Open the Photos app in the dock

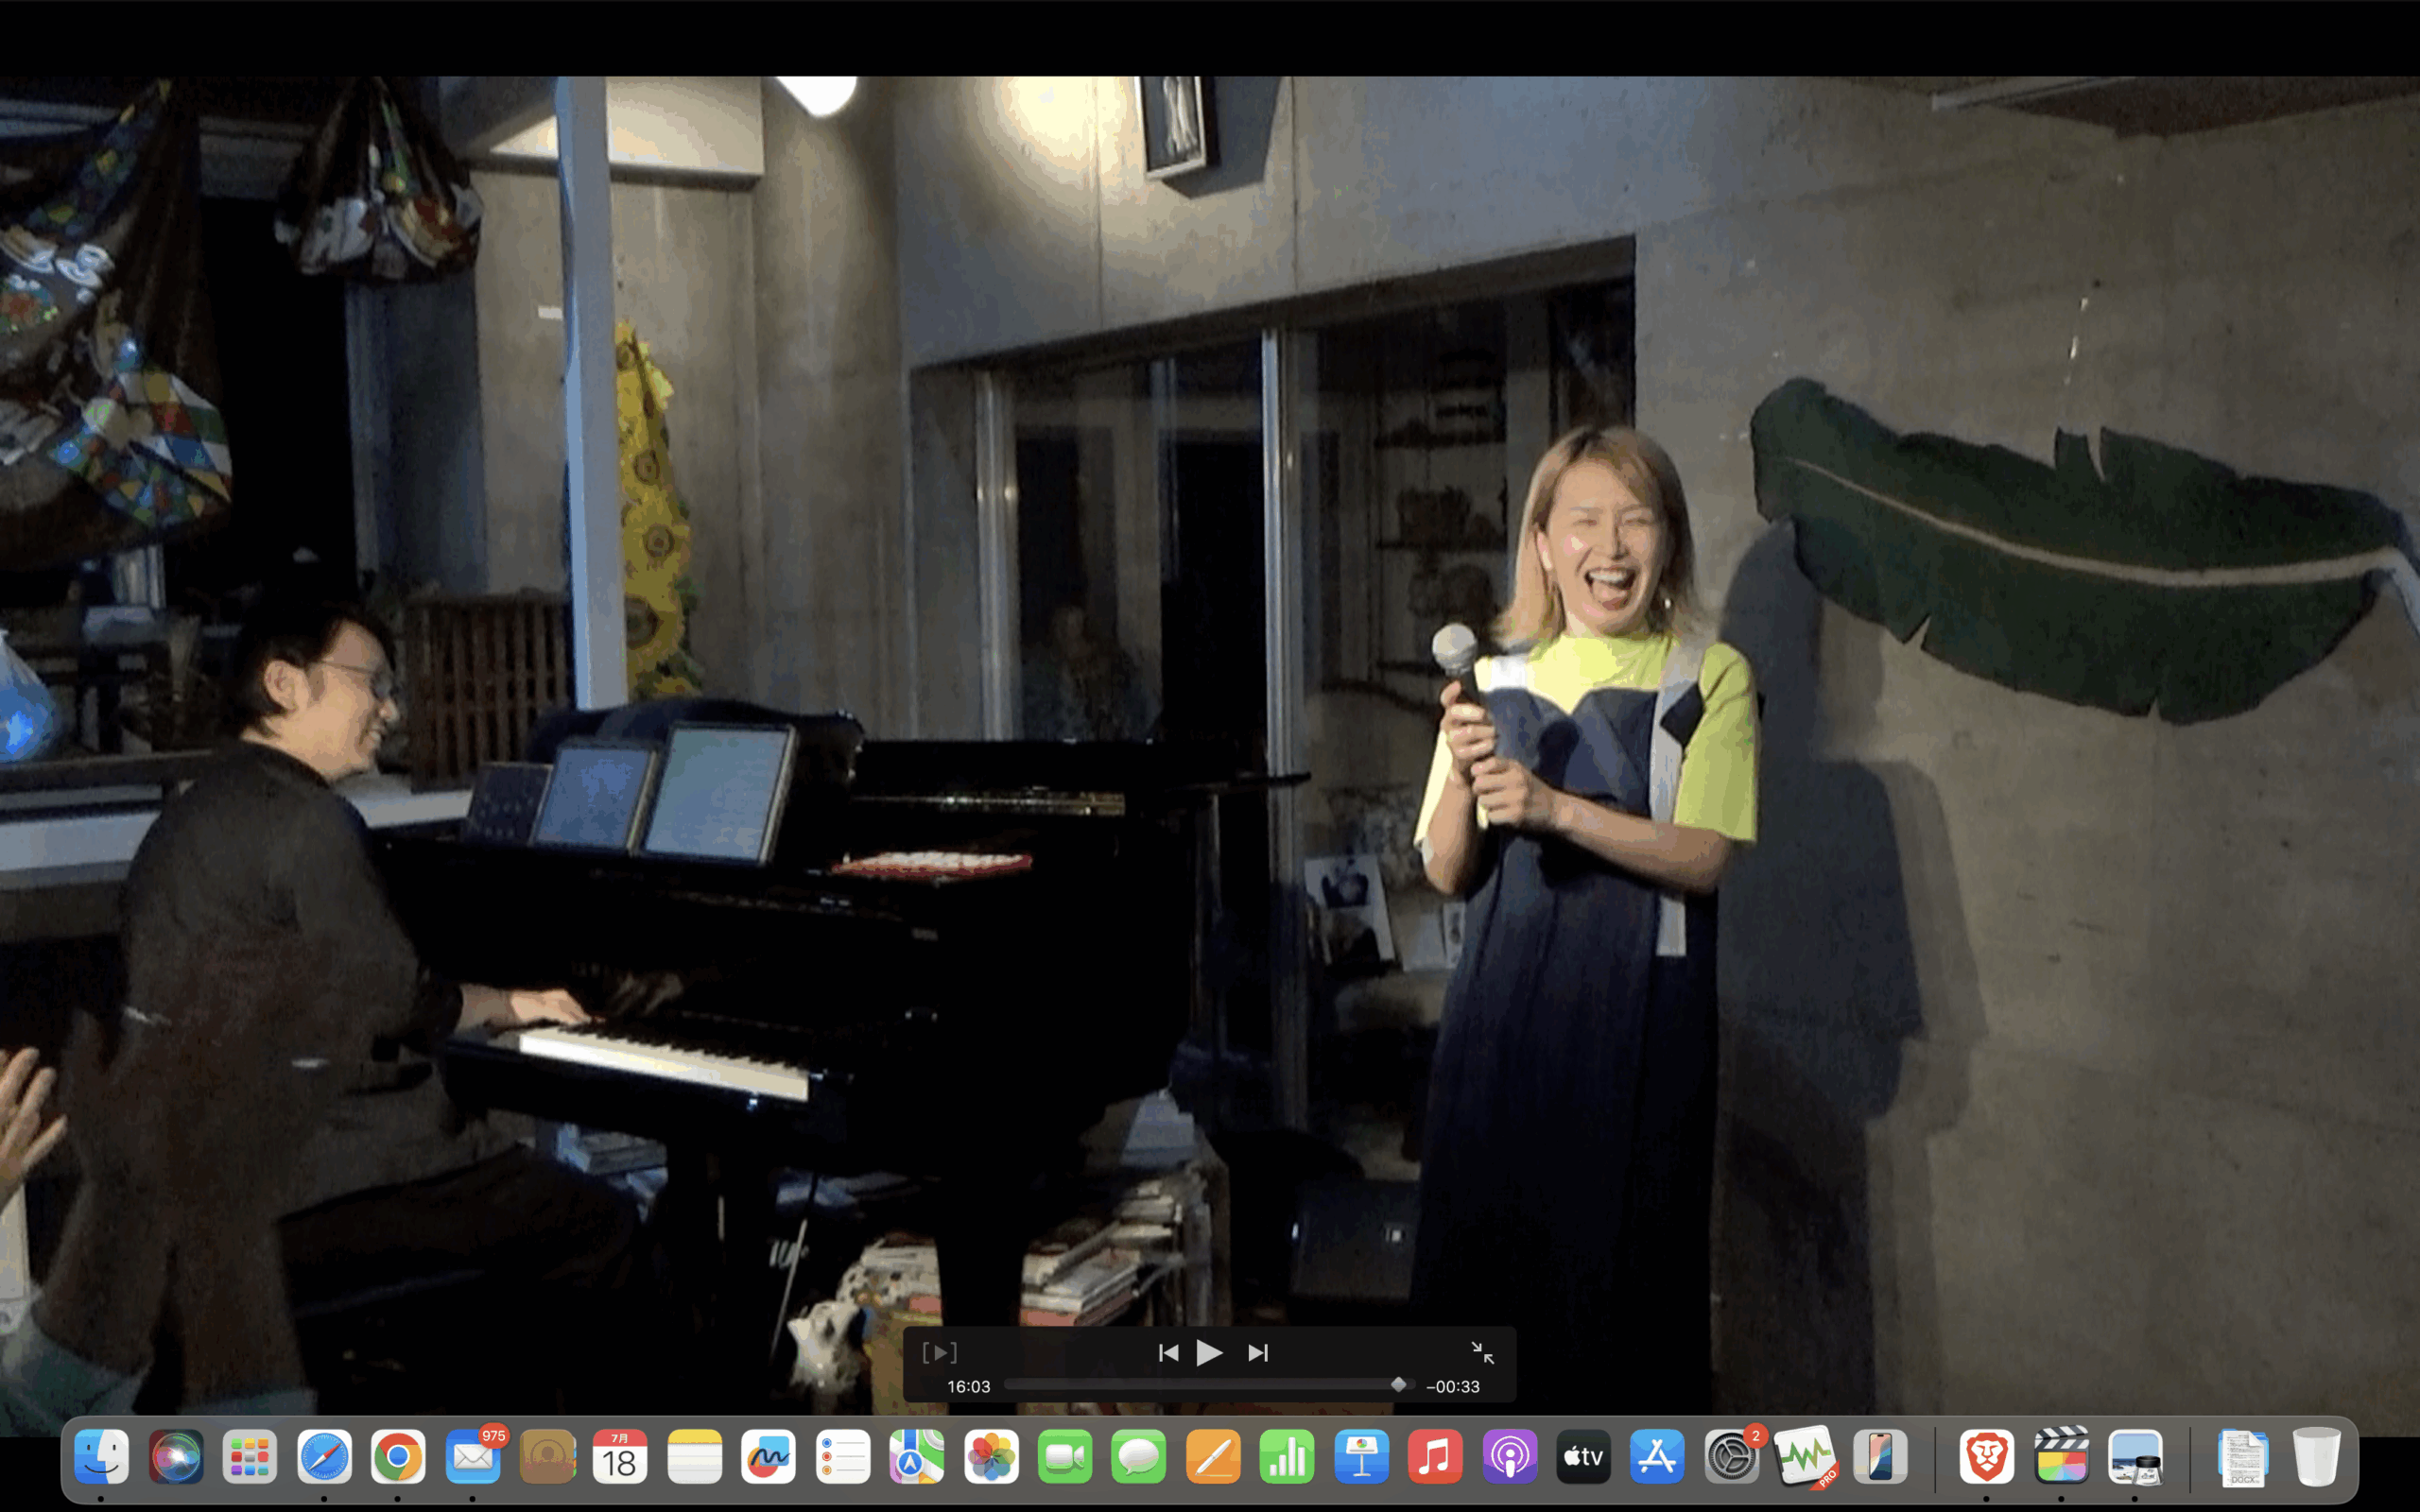point(991,1457)
